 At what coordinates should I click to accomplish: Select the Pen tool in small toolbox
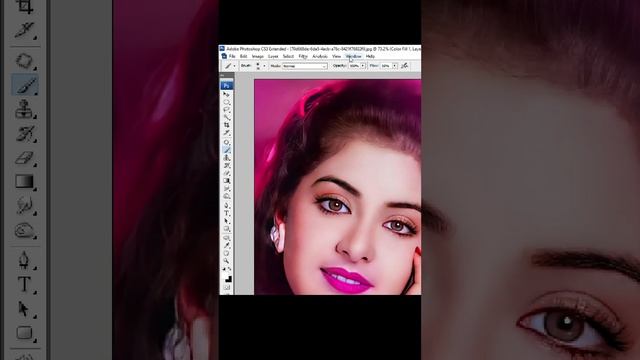[227, 205]
